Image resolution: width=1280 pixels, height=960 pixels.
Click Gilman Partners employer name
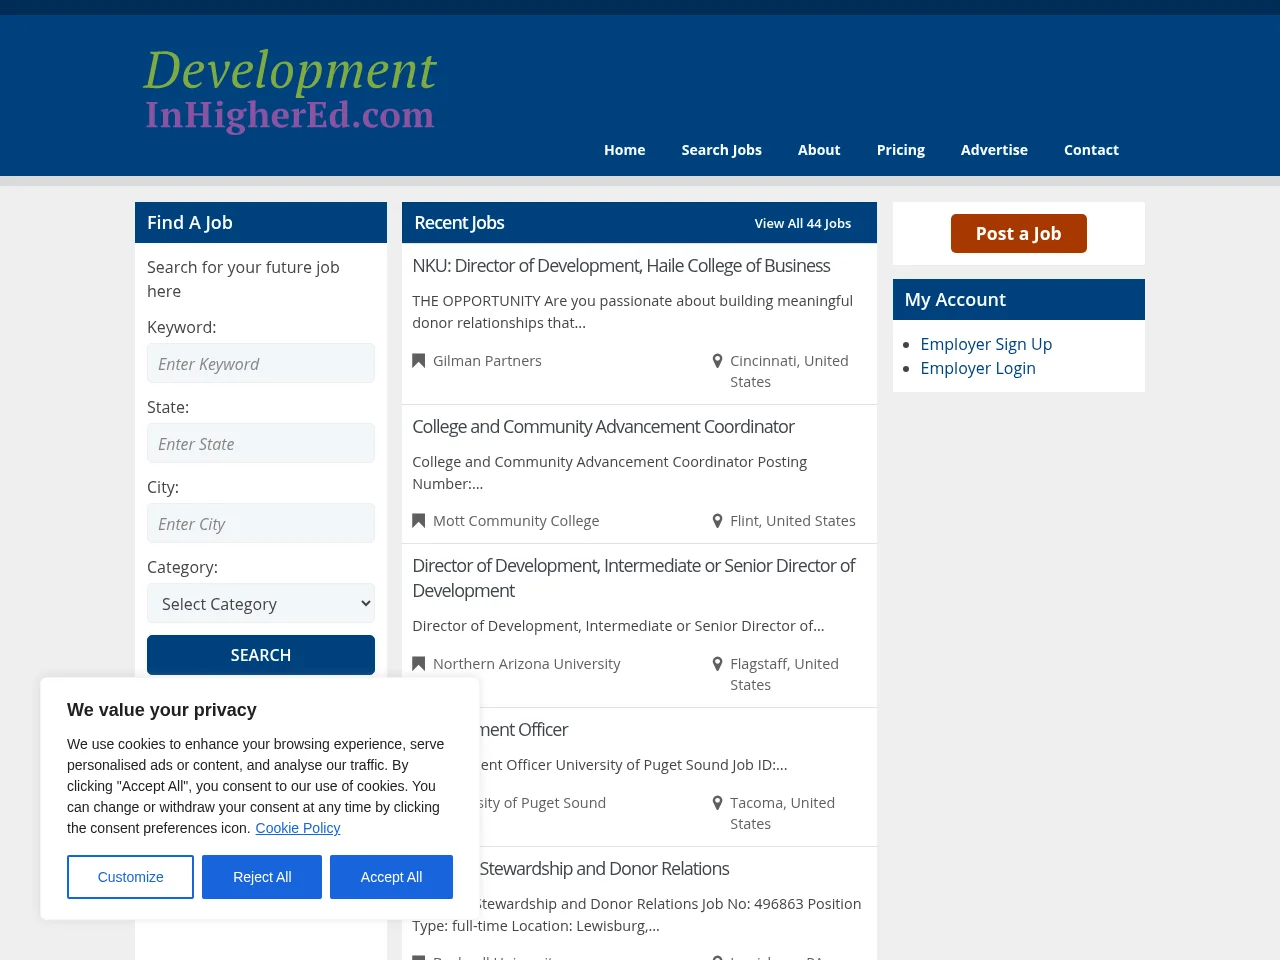487,361
